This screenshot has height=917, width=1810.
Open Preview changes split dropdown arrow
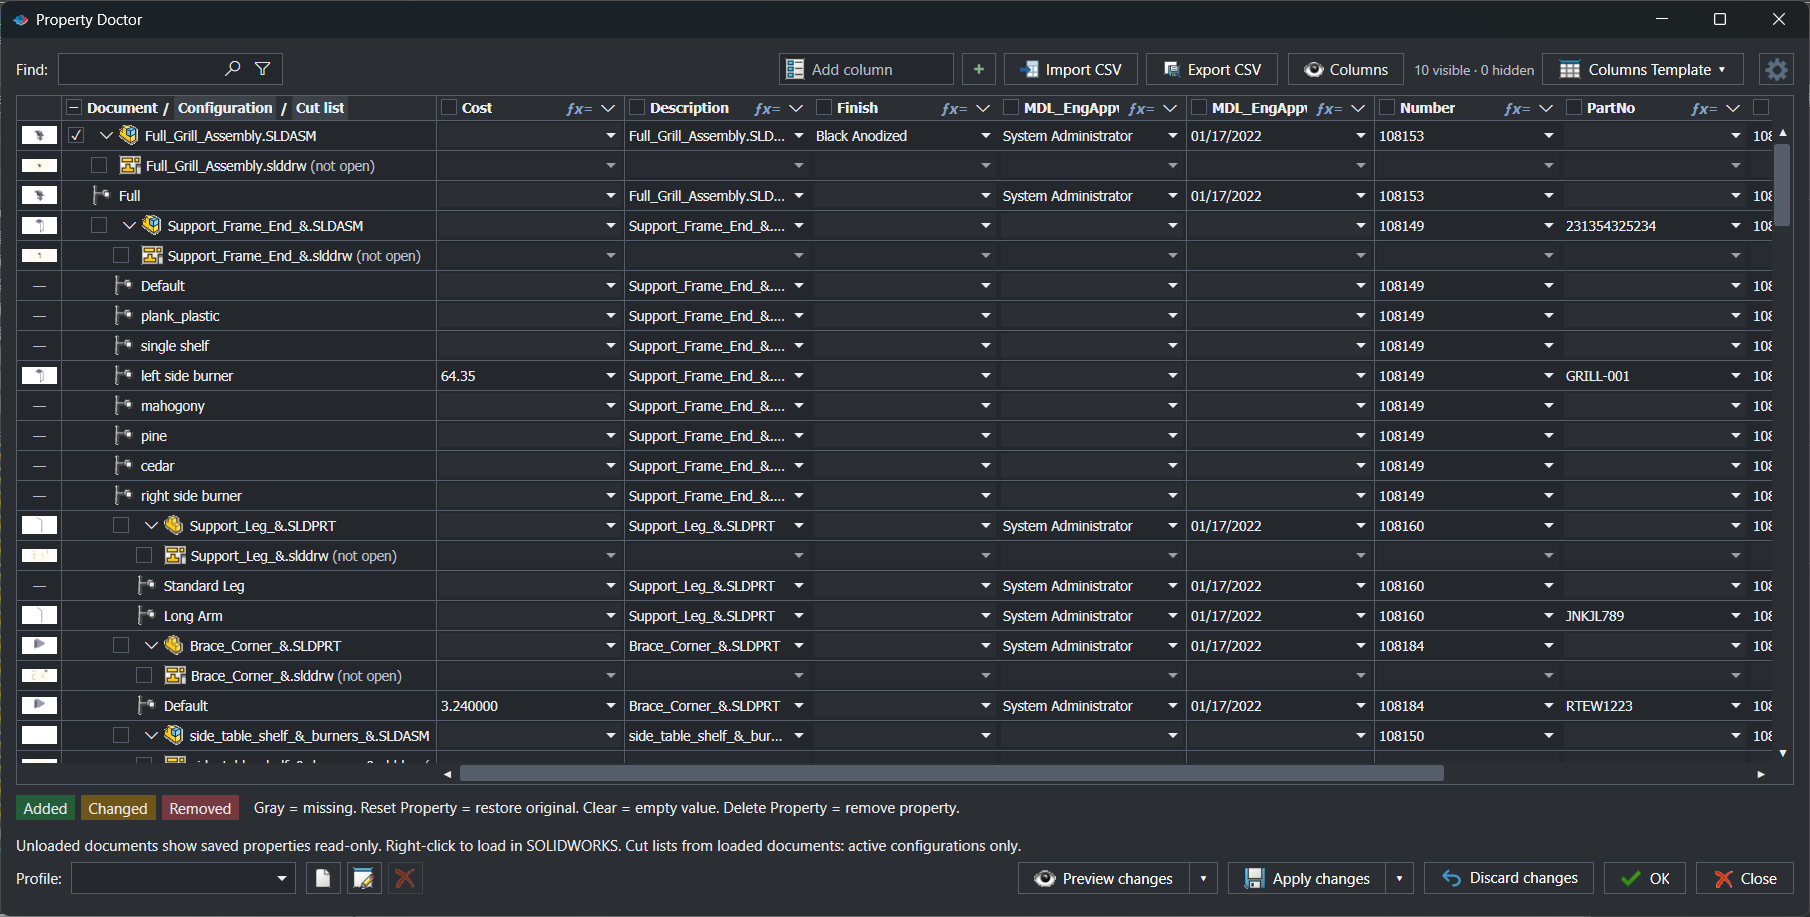(1203, 878)
